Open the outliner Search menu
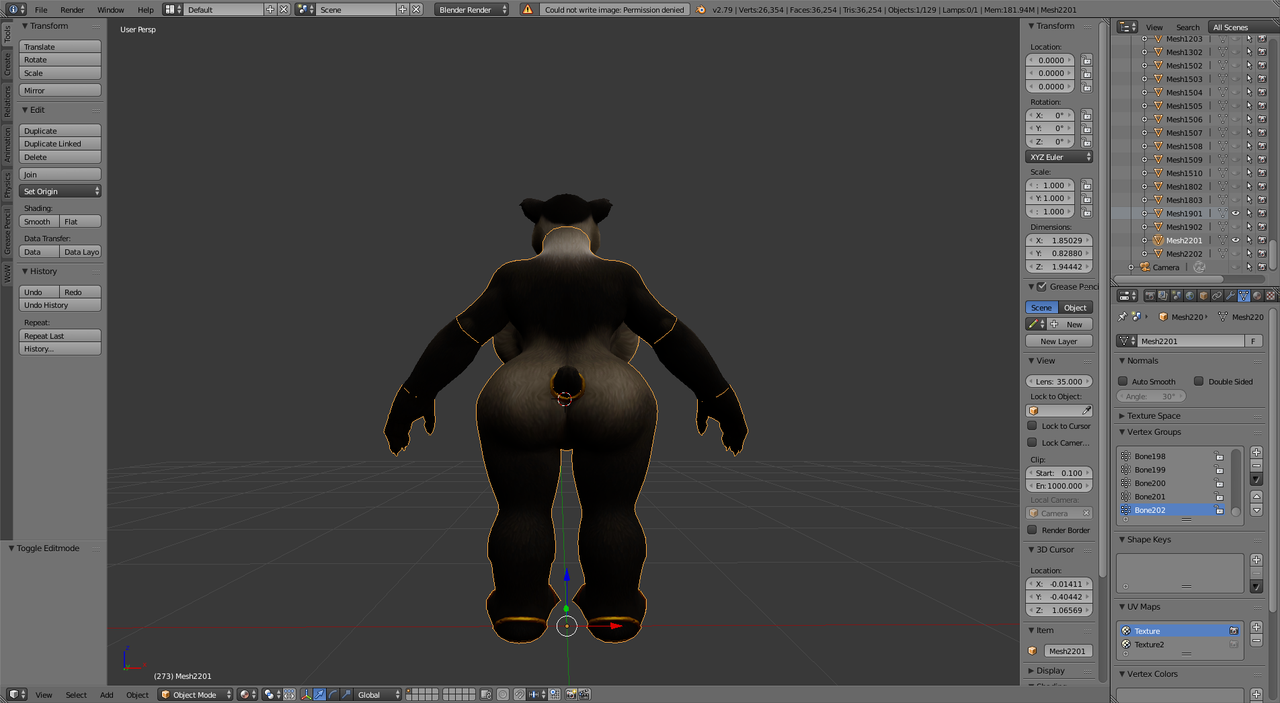Image resolution: width=1280 pixels, height=703 pixels. [x=1187, y=27]
